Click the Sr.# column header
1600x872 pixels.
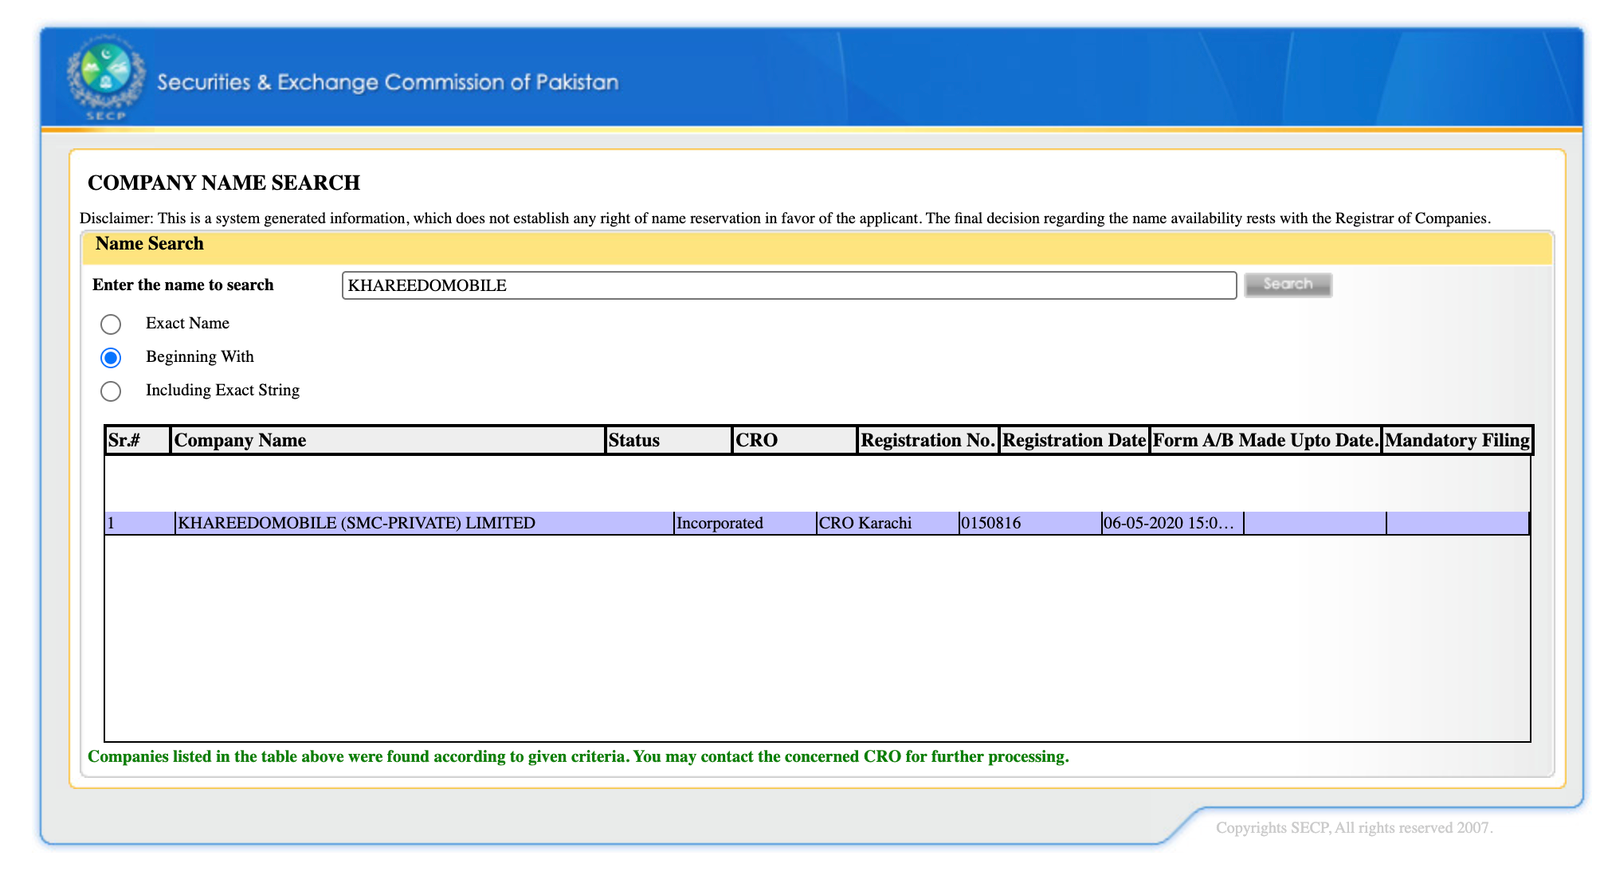(x=137, y=440)
